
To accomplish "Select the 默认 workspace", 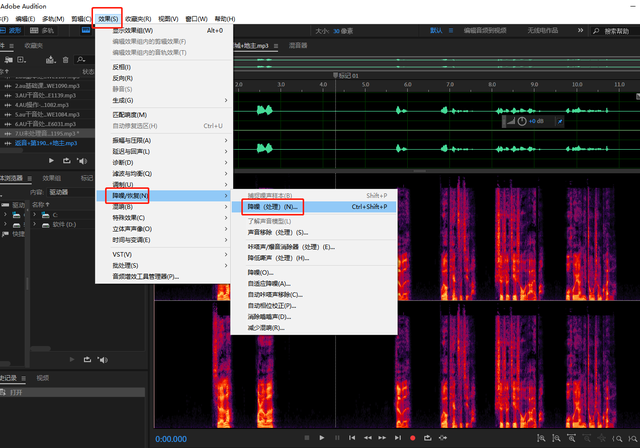I will (x=436, y=30).
